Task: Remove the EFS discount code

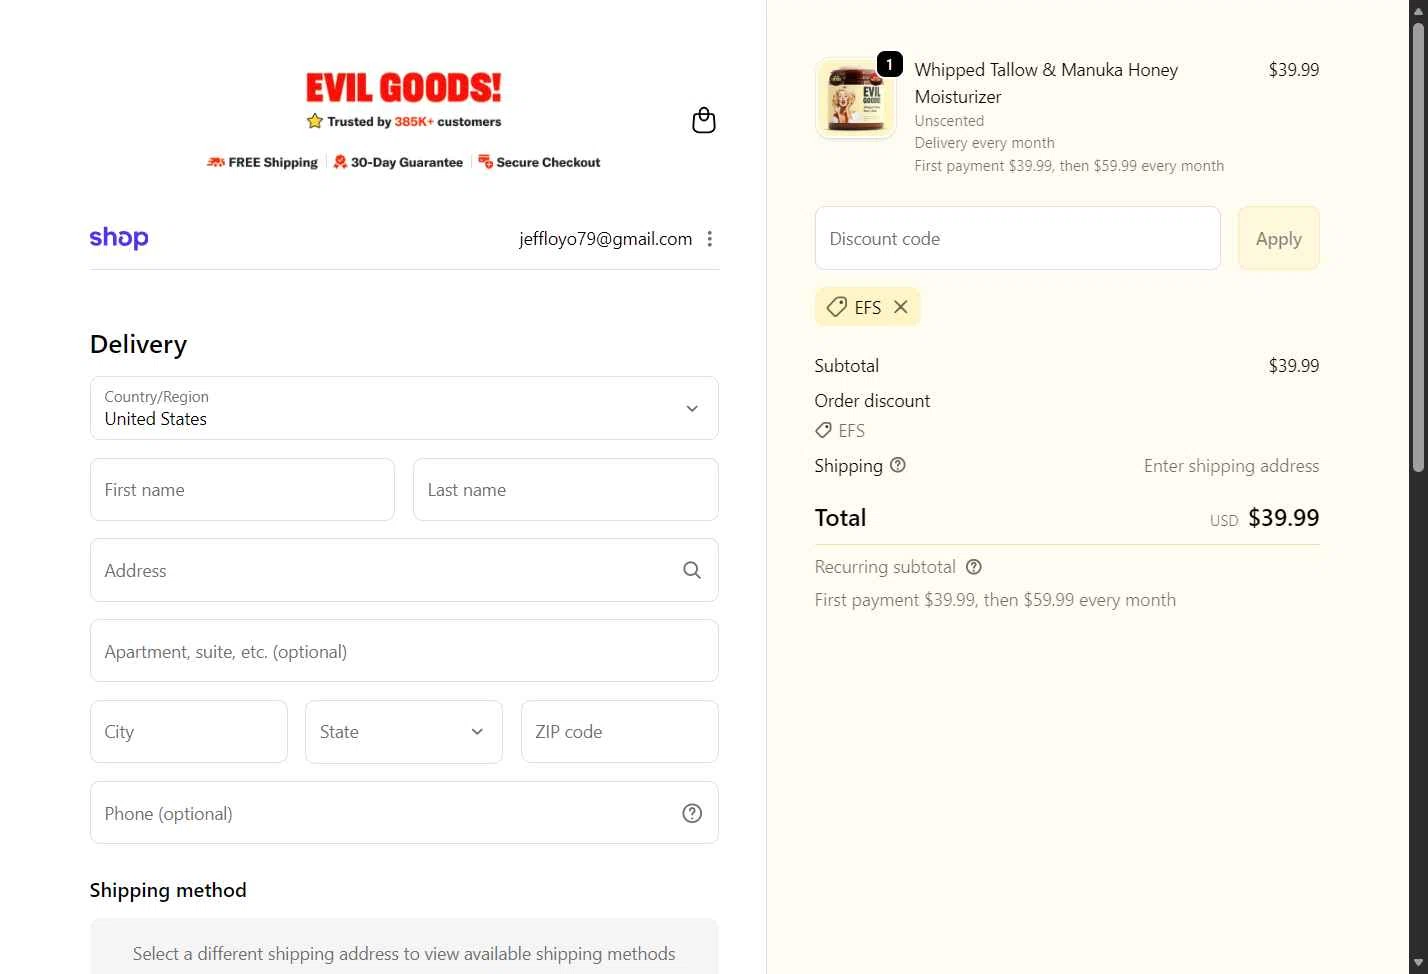Action: coord(901,307)
